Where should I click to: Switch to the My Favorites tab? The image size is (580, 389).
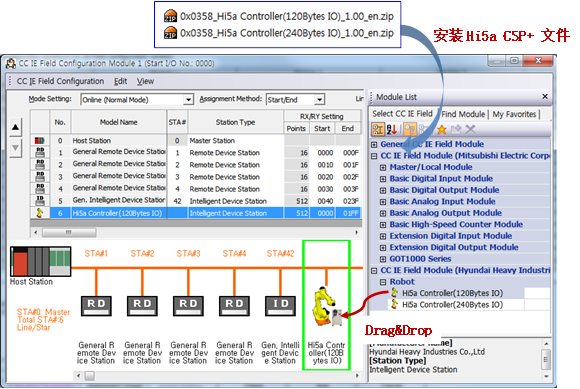click(x=514, y=114)
